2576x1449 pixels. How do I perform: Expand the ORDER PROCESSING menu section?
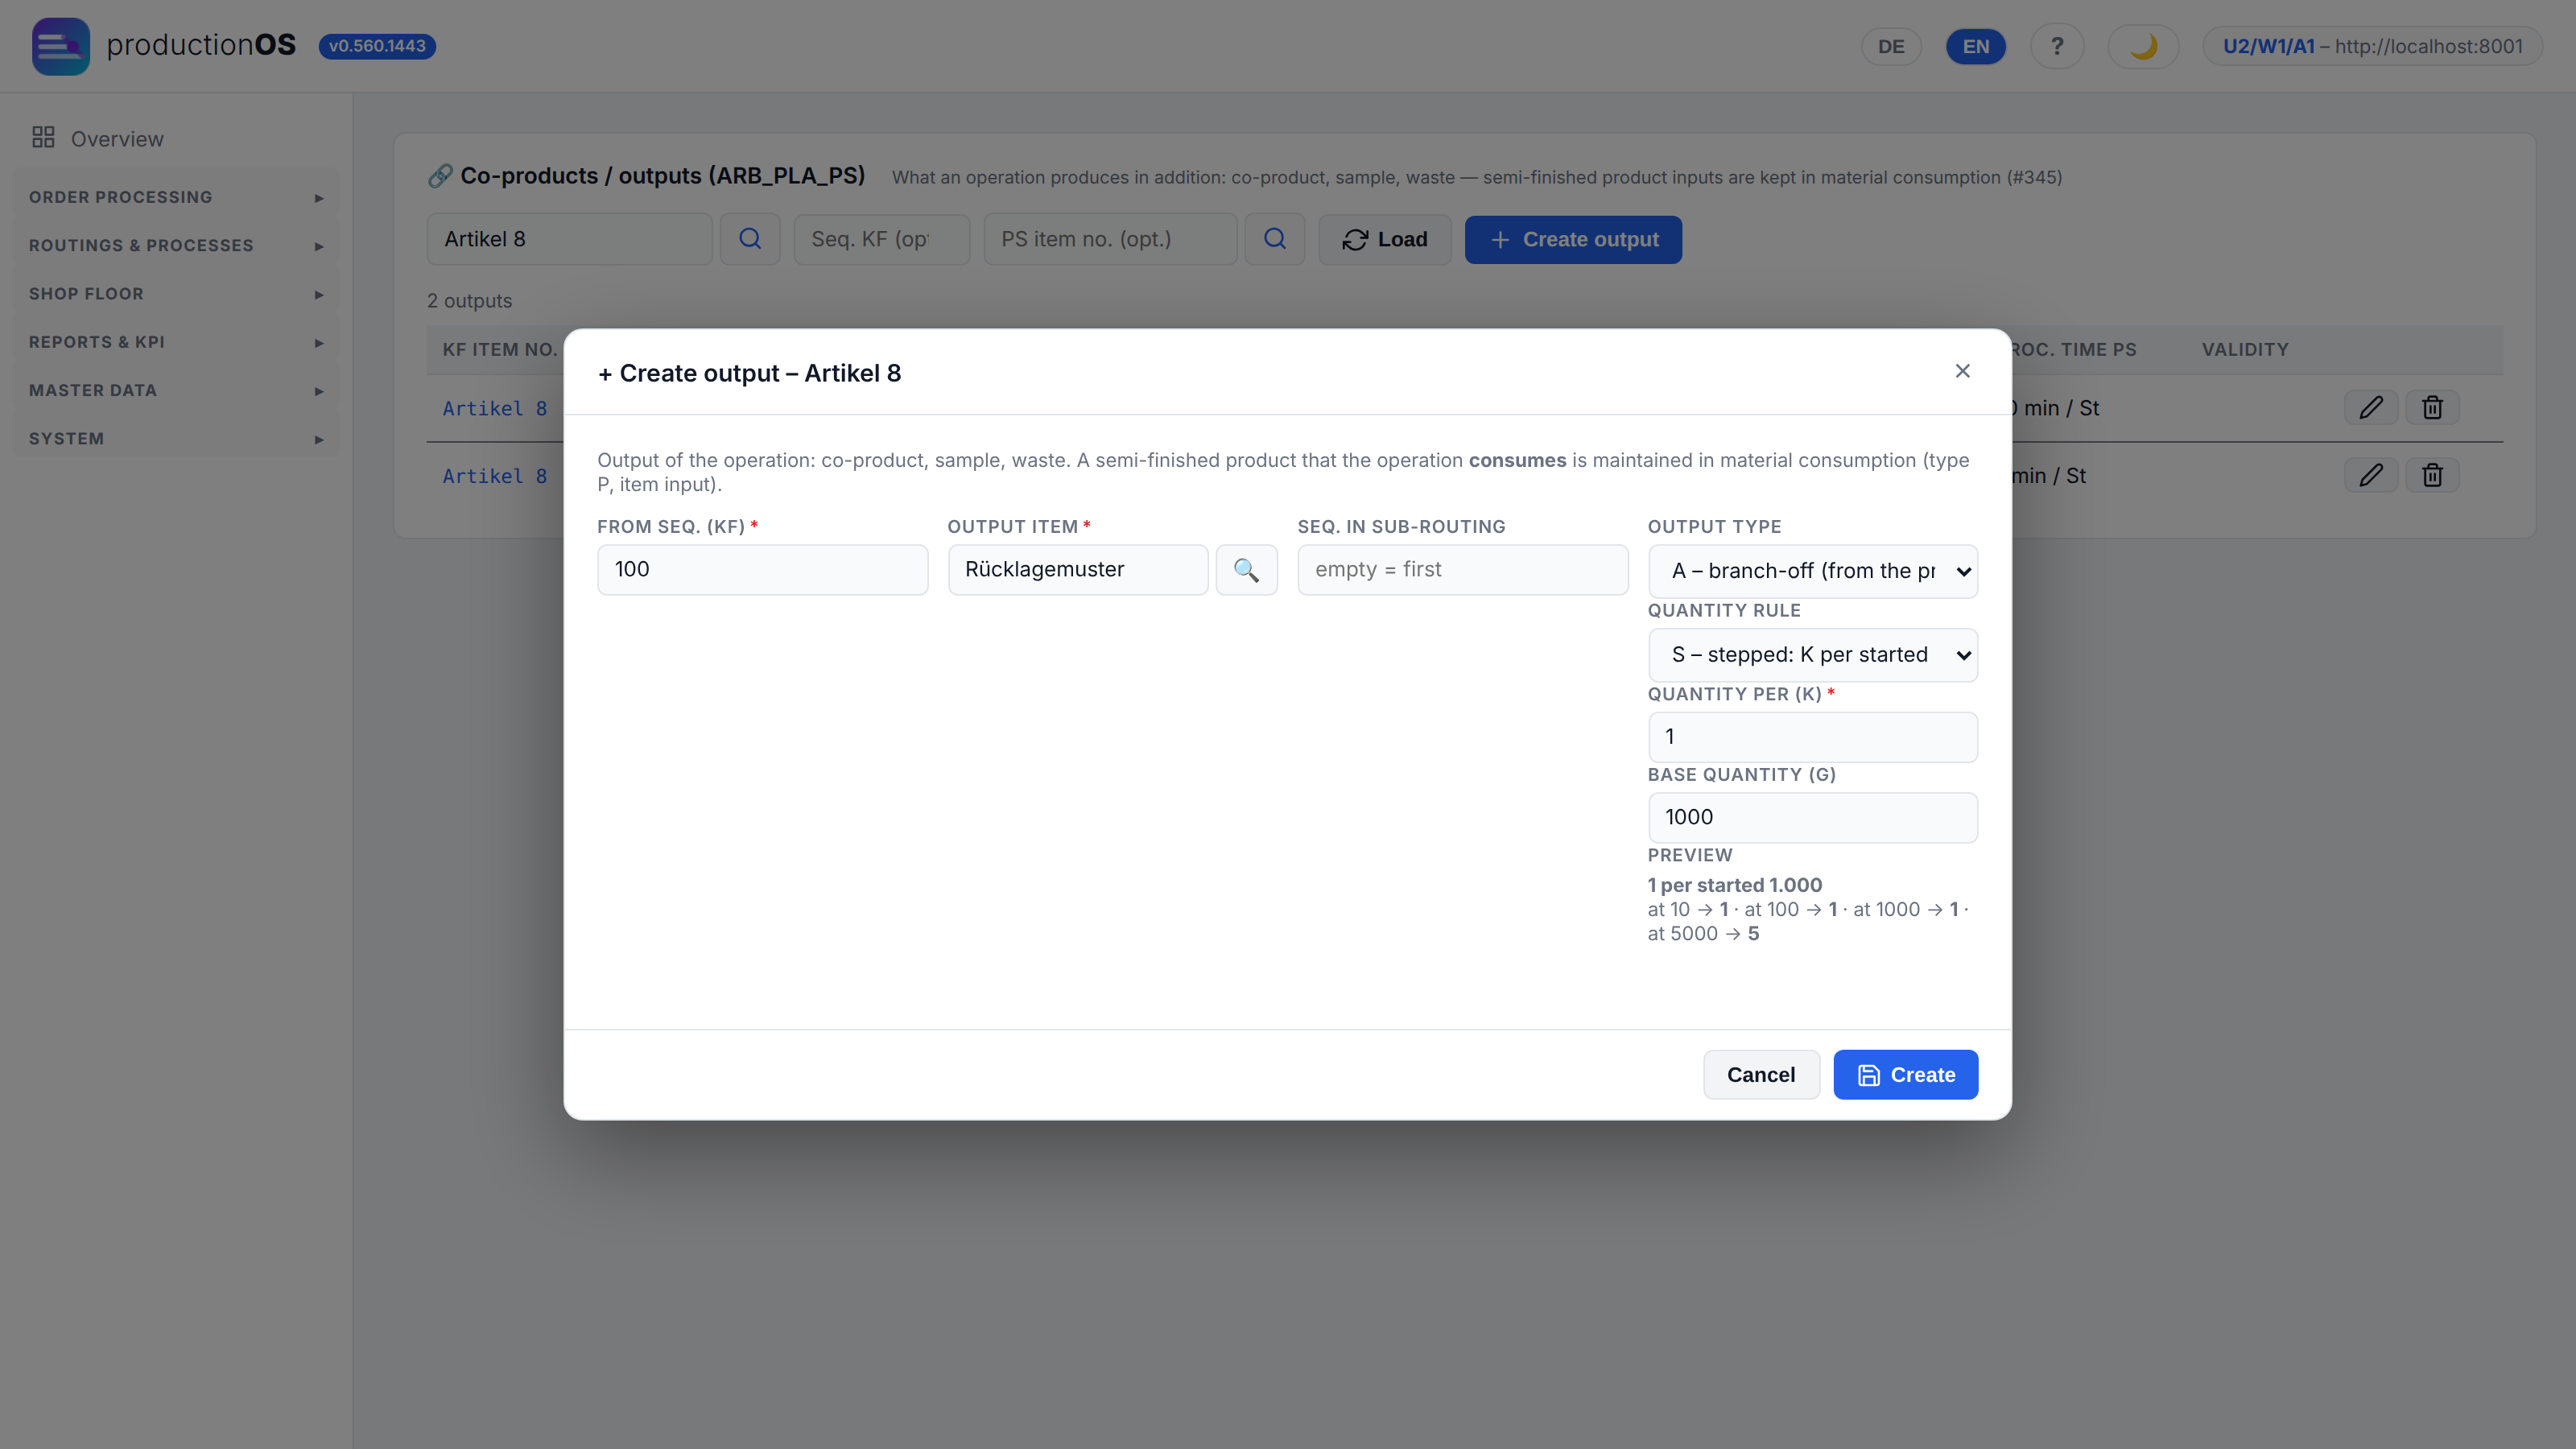(176, 197)
